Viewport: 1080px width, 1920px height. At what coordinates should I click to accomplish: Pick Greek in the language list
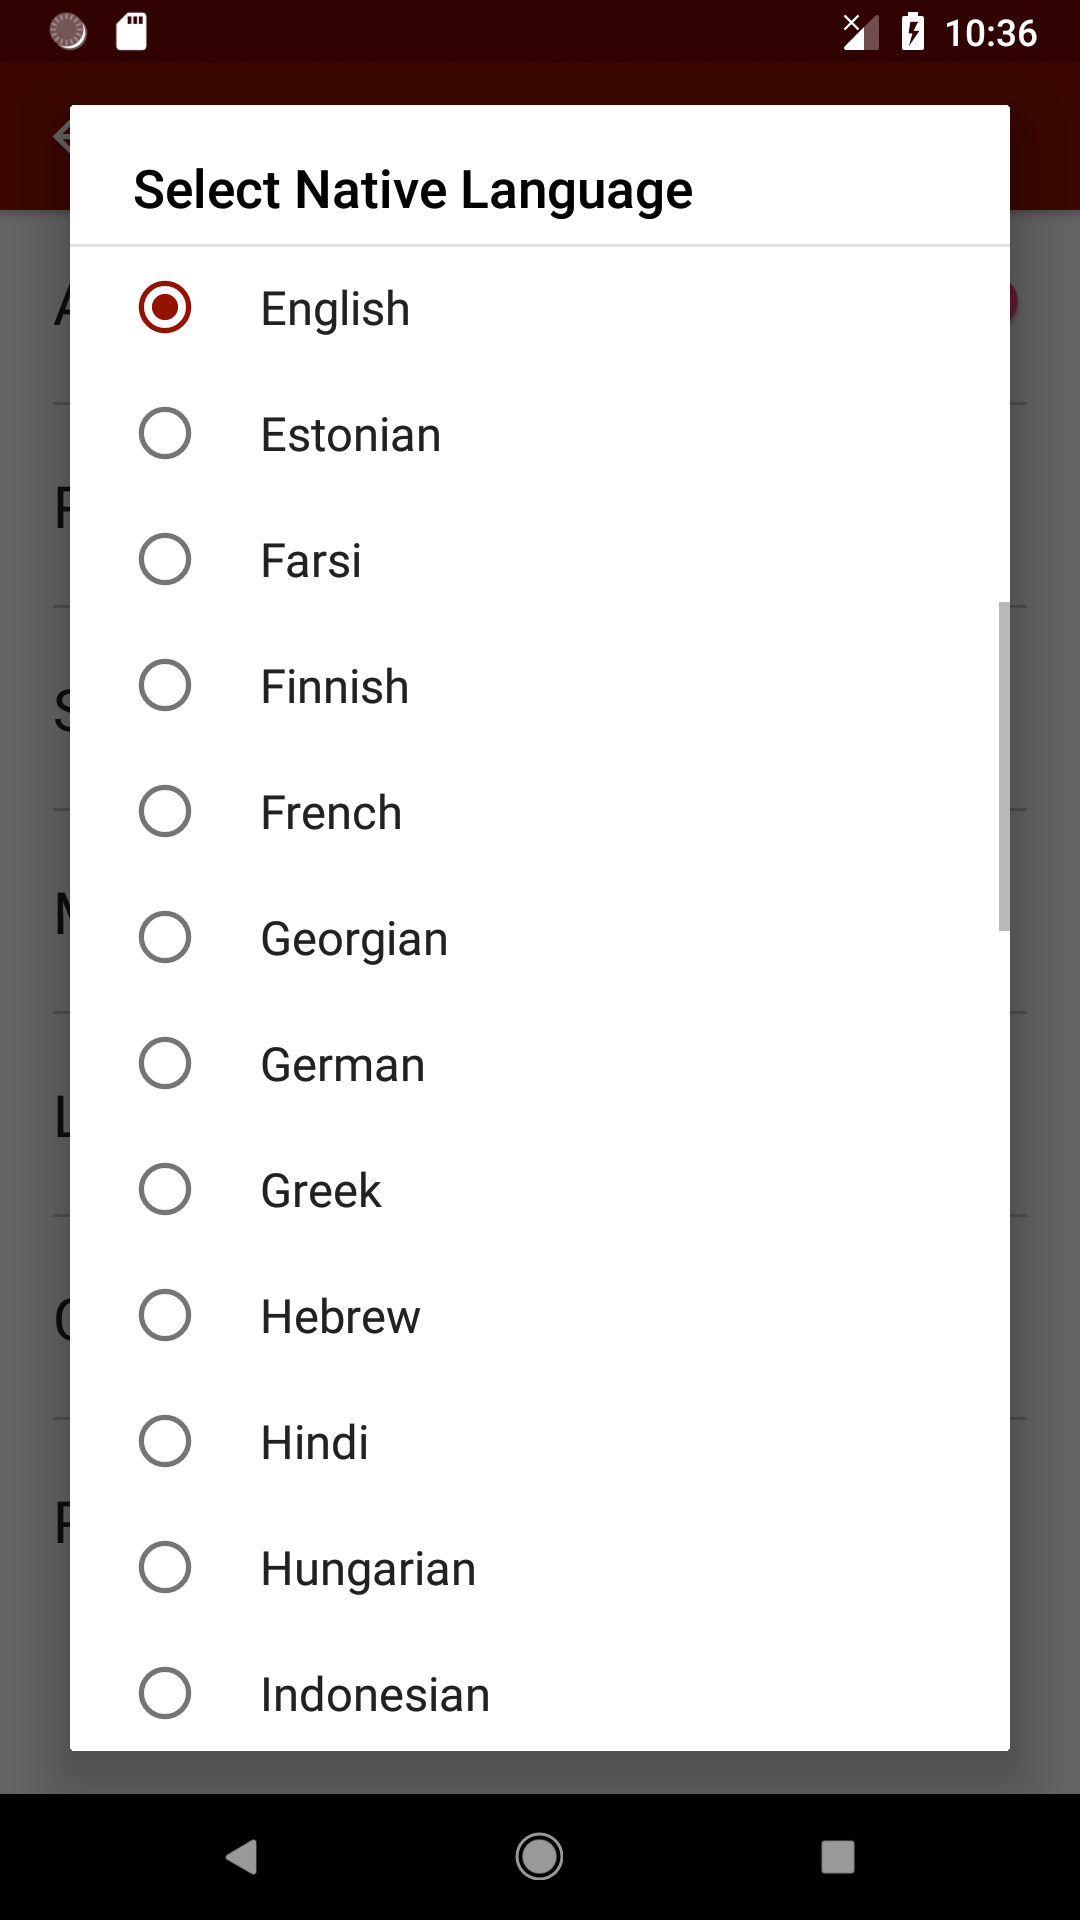(x=320, y=1190)
